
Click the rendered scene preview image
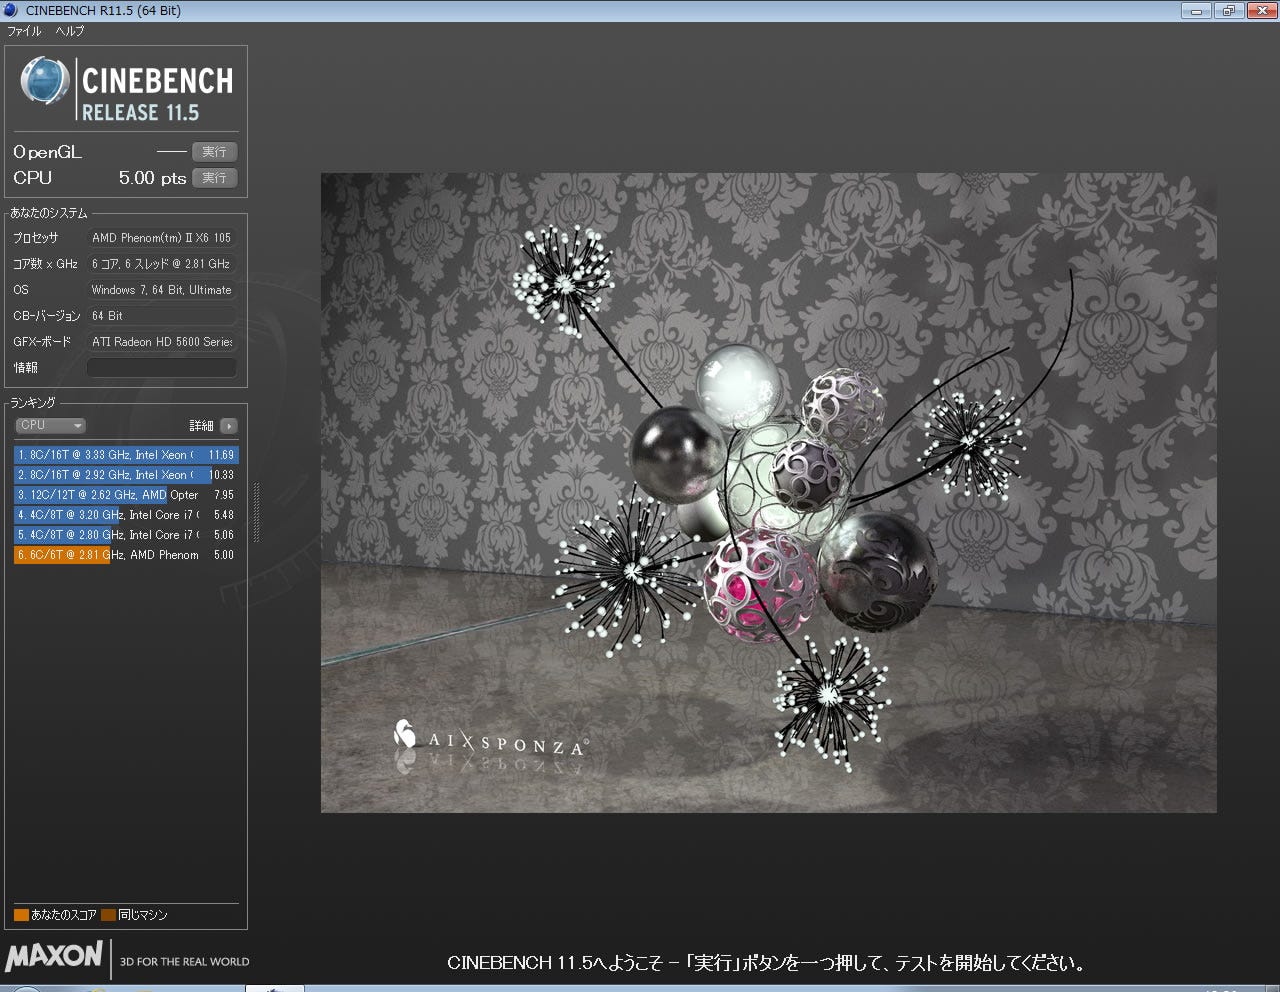pyautogui.click(x=768, y=493)
